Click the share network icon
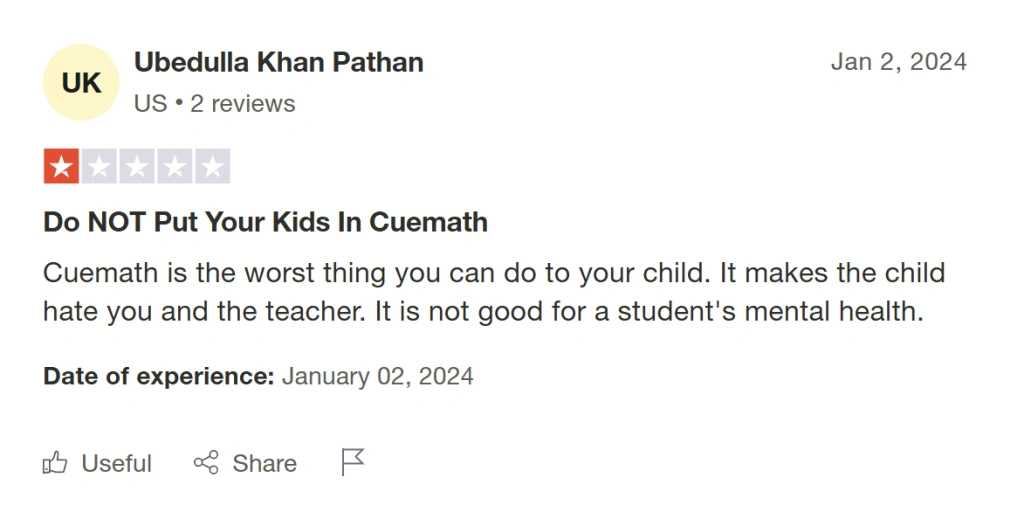This screenshot has height=505, width=1024. (206, 463)
